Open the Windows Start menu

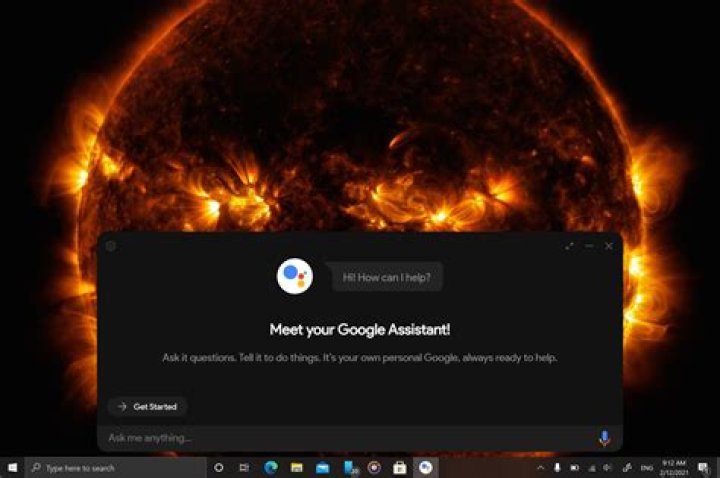[x=12, y=467]
